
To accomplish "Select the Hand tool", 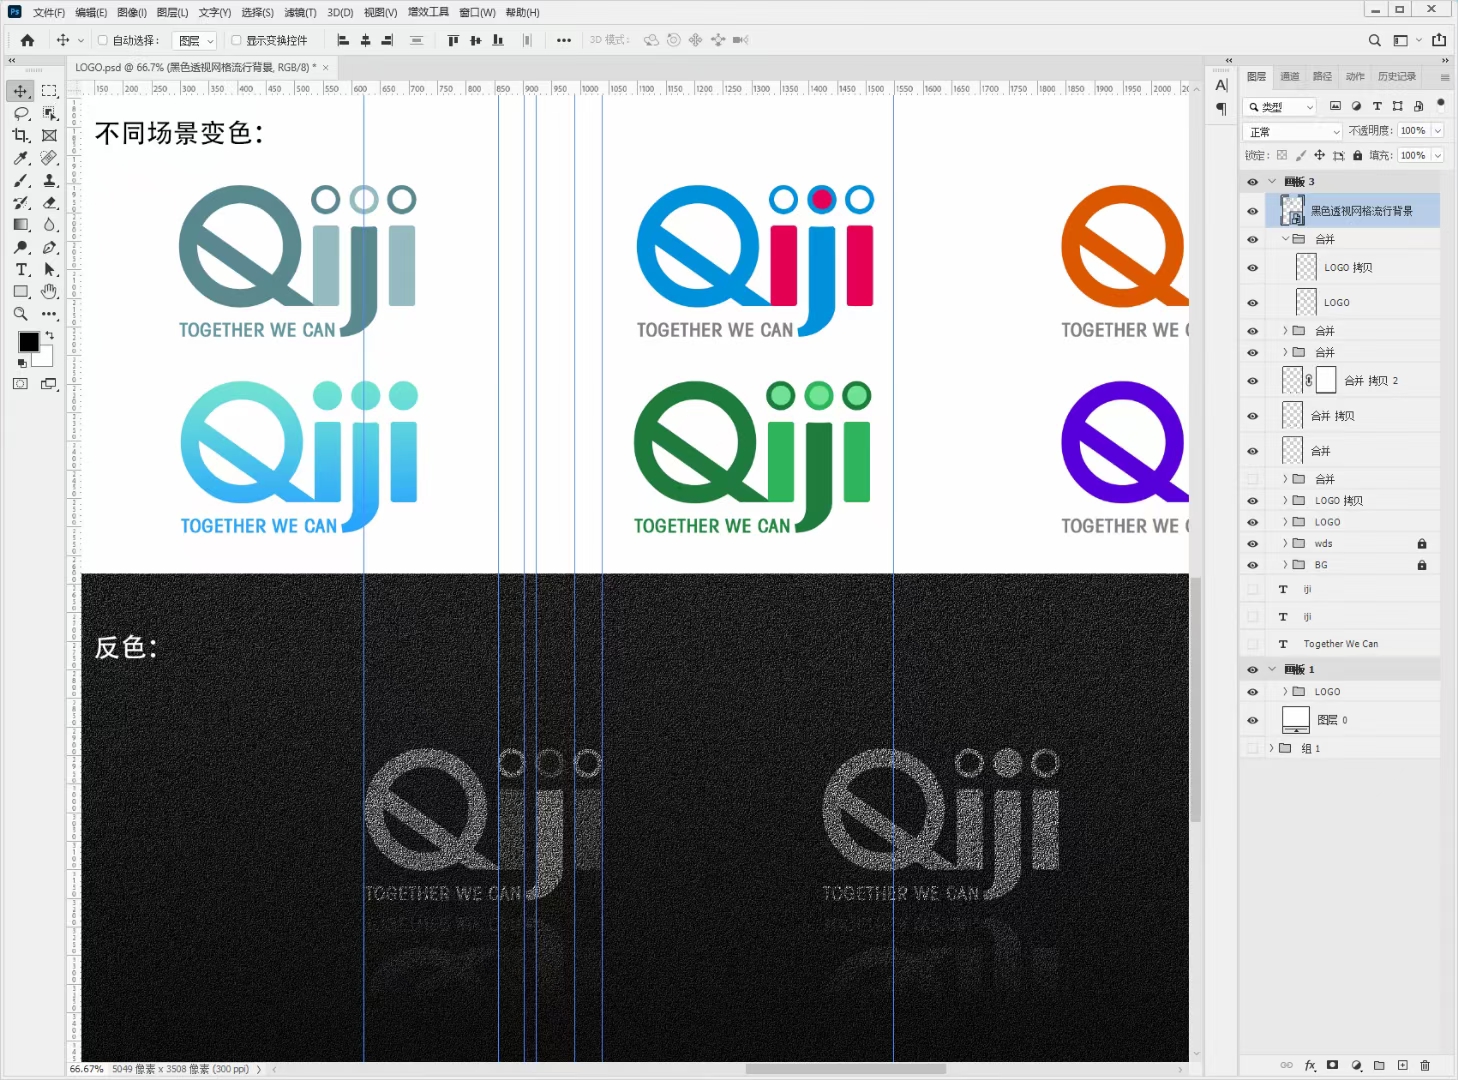I will click(49, 292).
